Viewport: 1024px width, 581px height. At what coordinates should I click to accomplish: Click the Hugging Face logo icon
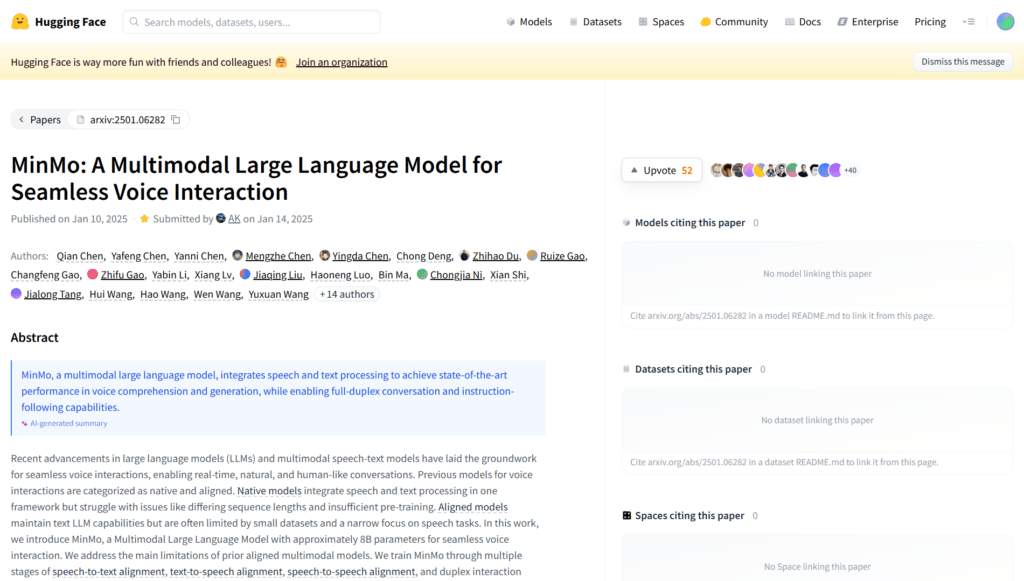pos(20,21)
